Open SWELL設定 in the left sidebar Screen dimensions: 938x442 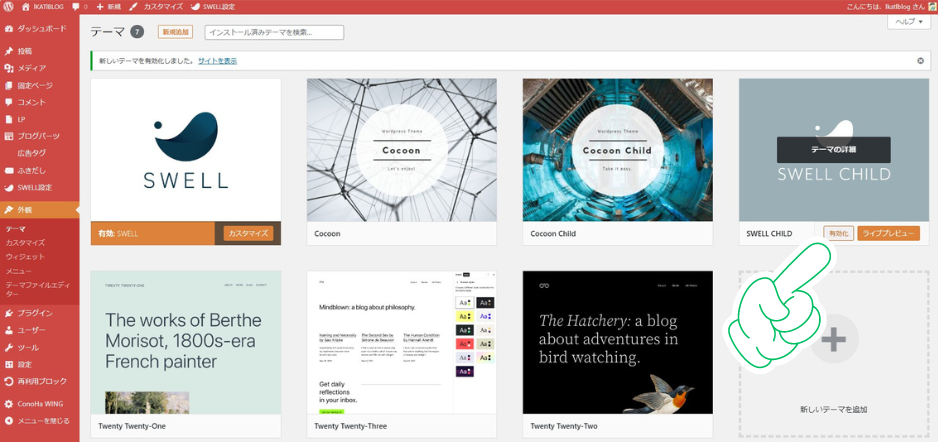click(39, 187)
